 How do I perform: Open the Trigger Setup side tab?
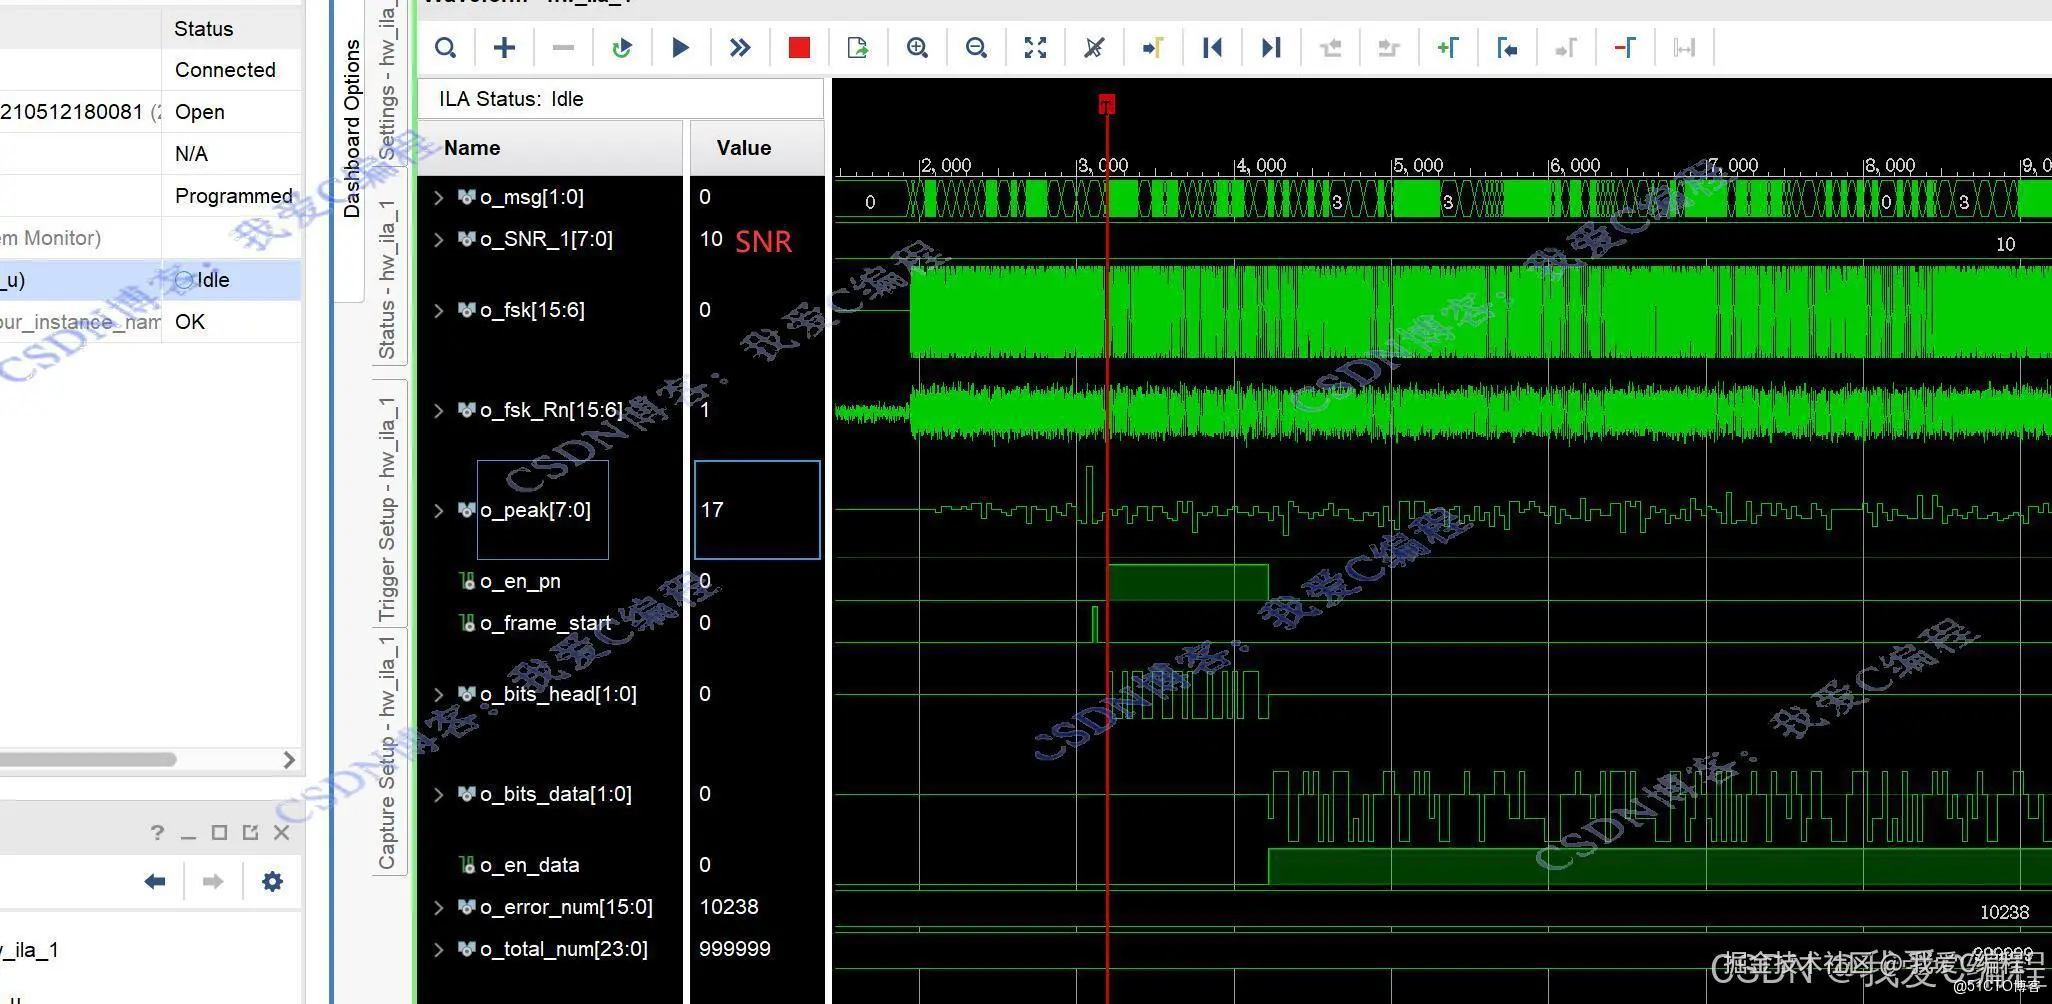(387, 508)
